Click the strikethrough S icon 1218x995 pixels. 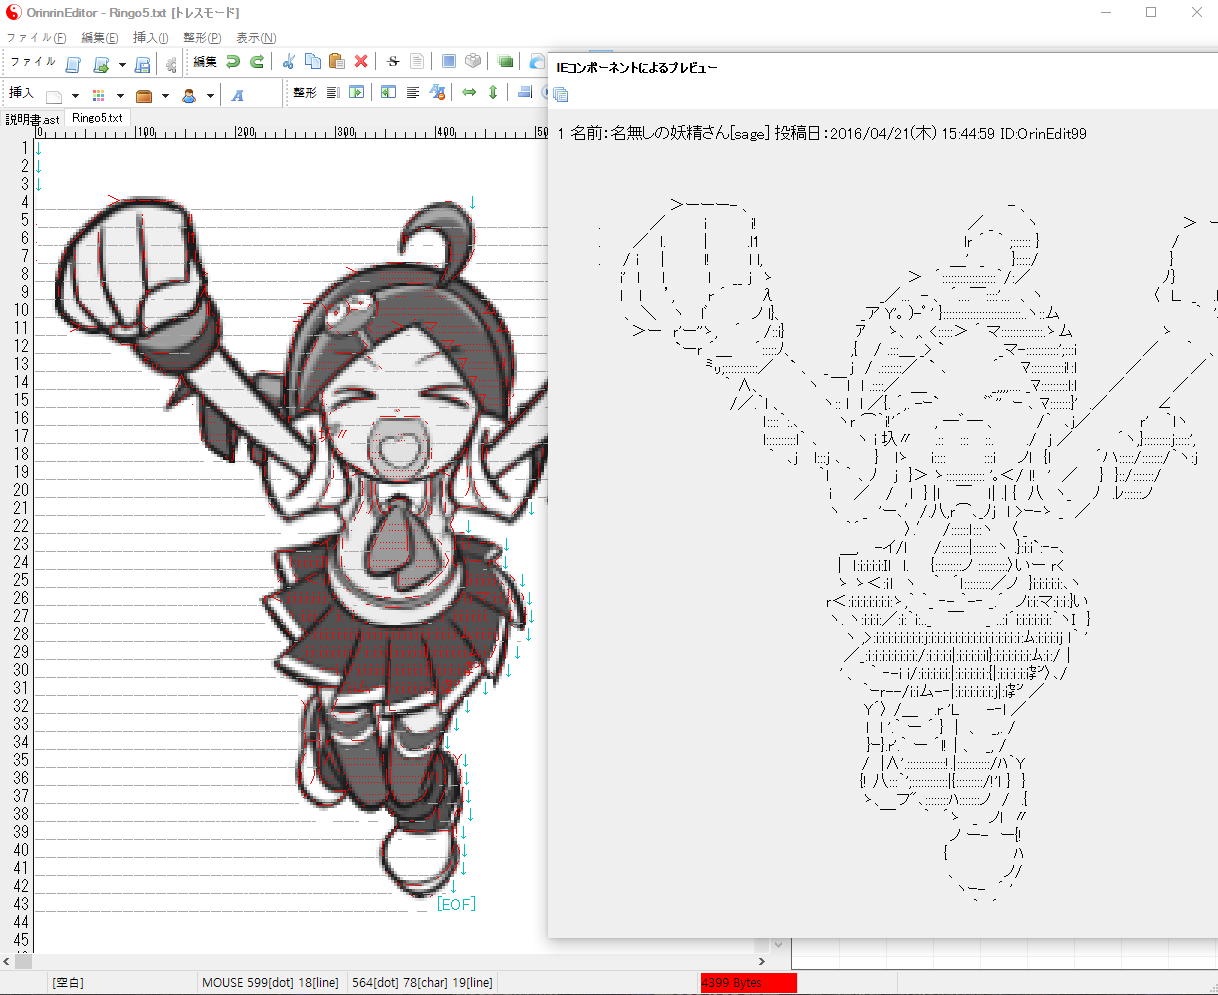[x=393, y=62]
